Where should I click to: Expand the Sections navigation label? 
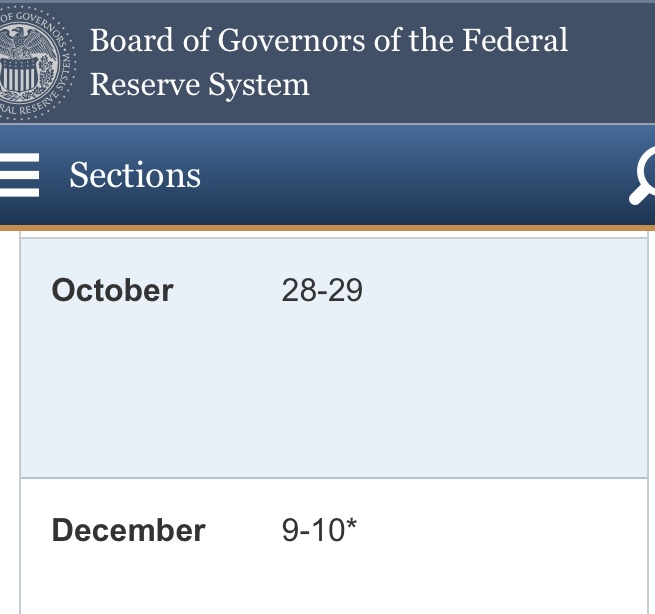(135, 176)
